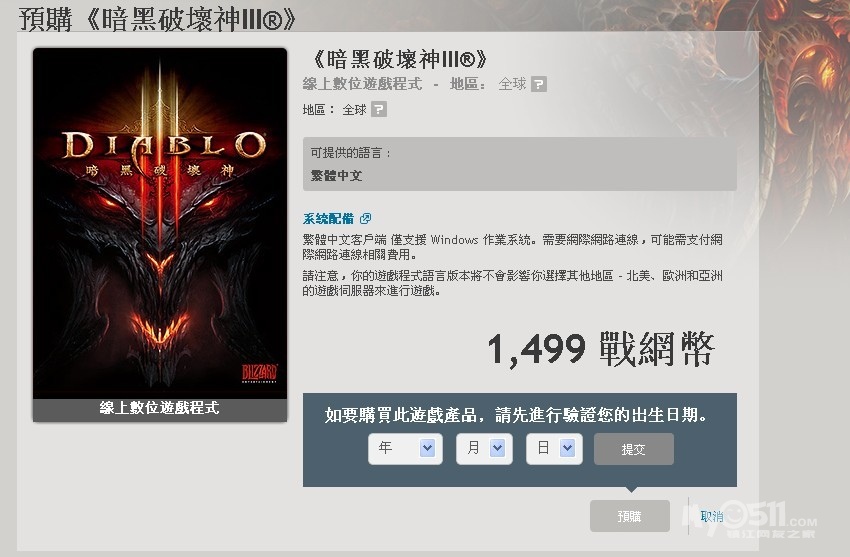Click the 月 dropdown arrow icon
Screen dimensions: 850x557
click(497, 448)
